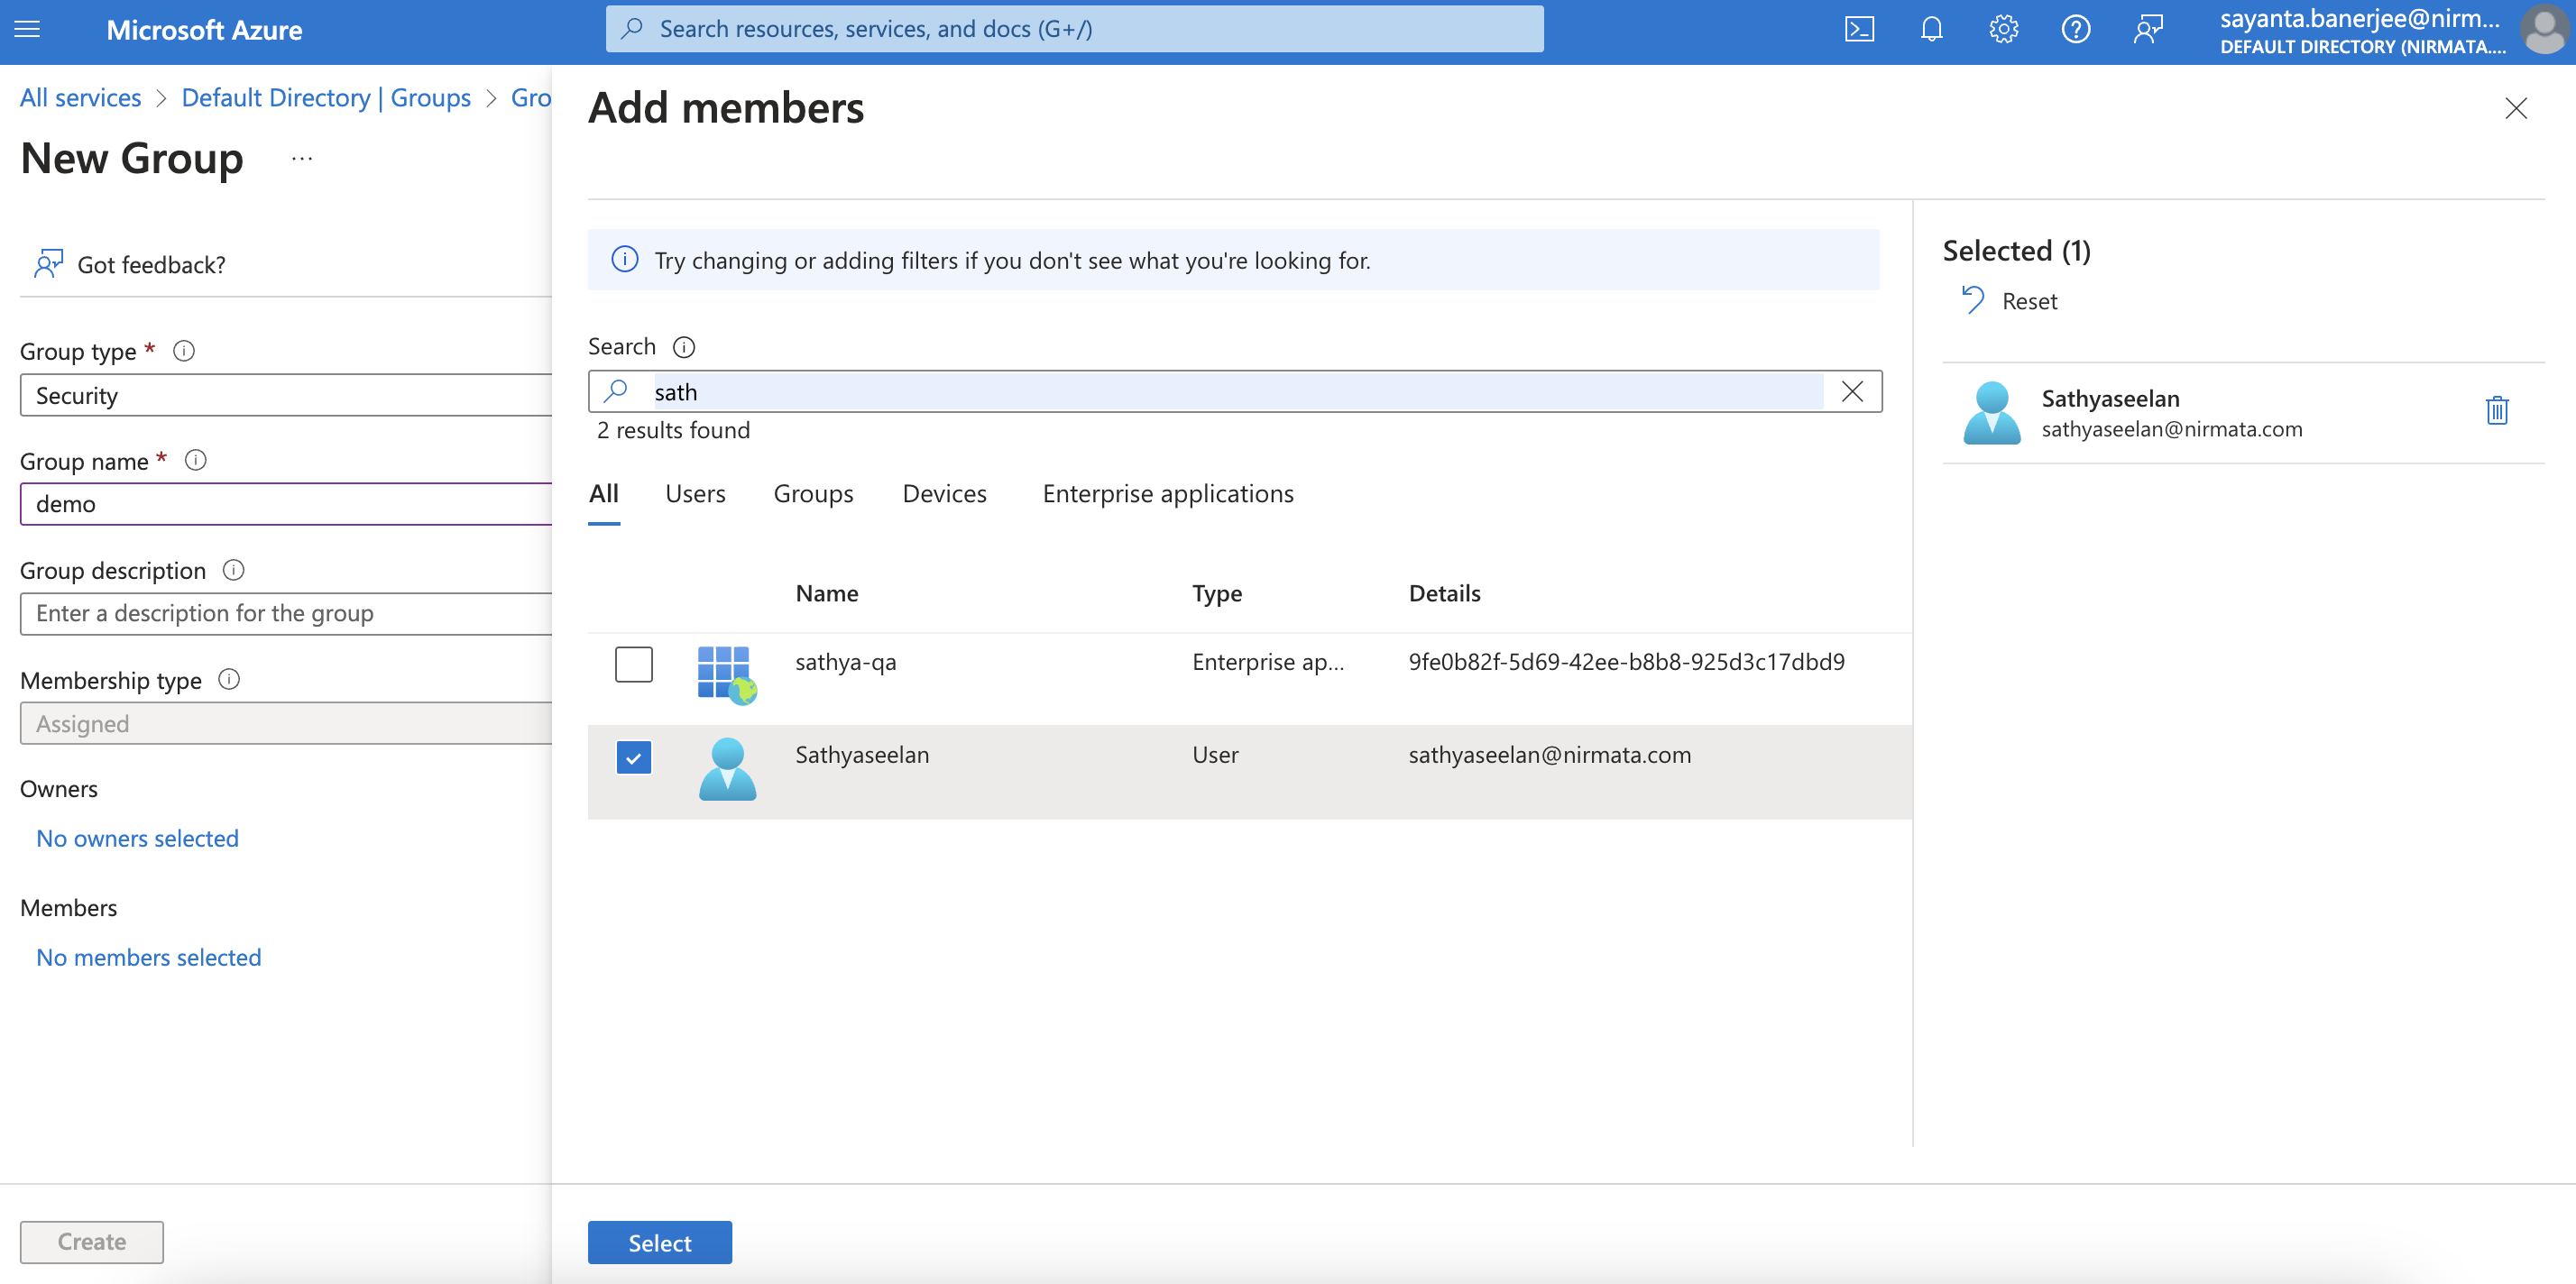
Task: Click the Type column header
Action: tap(1216, 593)
